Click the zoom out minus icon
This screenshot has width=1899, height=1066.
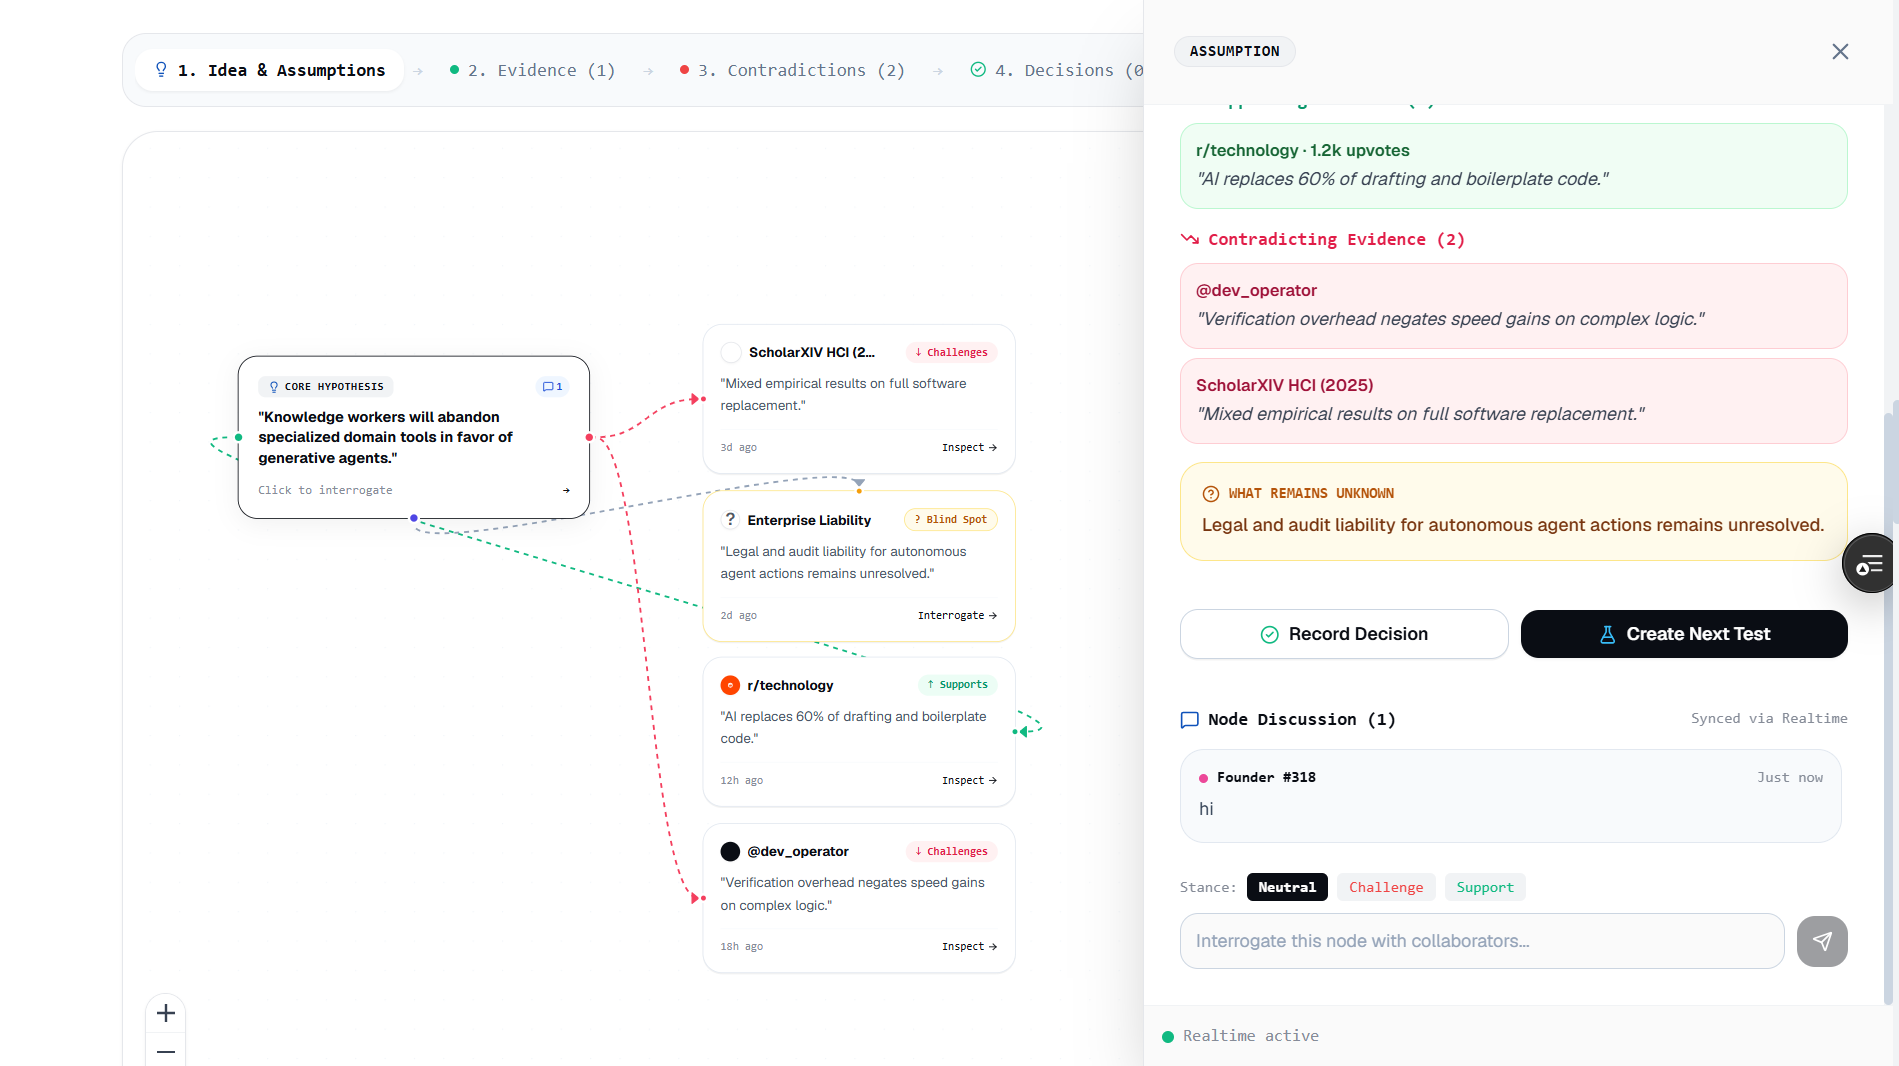(x=166, y=1051)
